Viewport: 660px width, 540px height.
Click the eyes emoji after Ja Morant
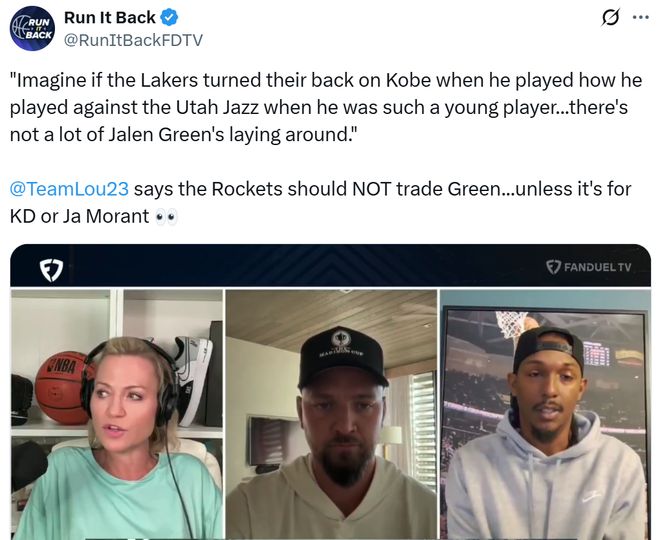166,217
